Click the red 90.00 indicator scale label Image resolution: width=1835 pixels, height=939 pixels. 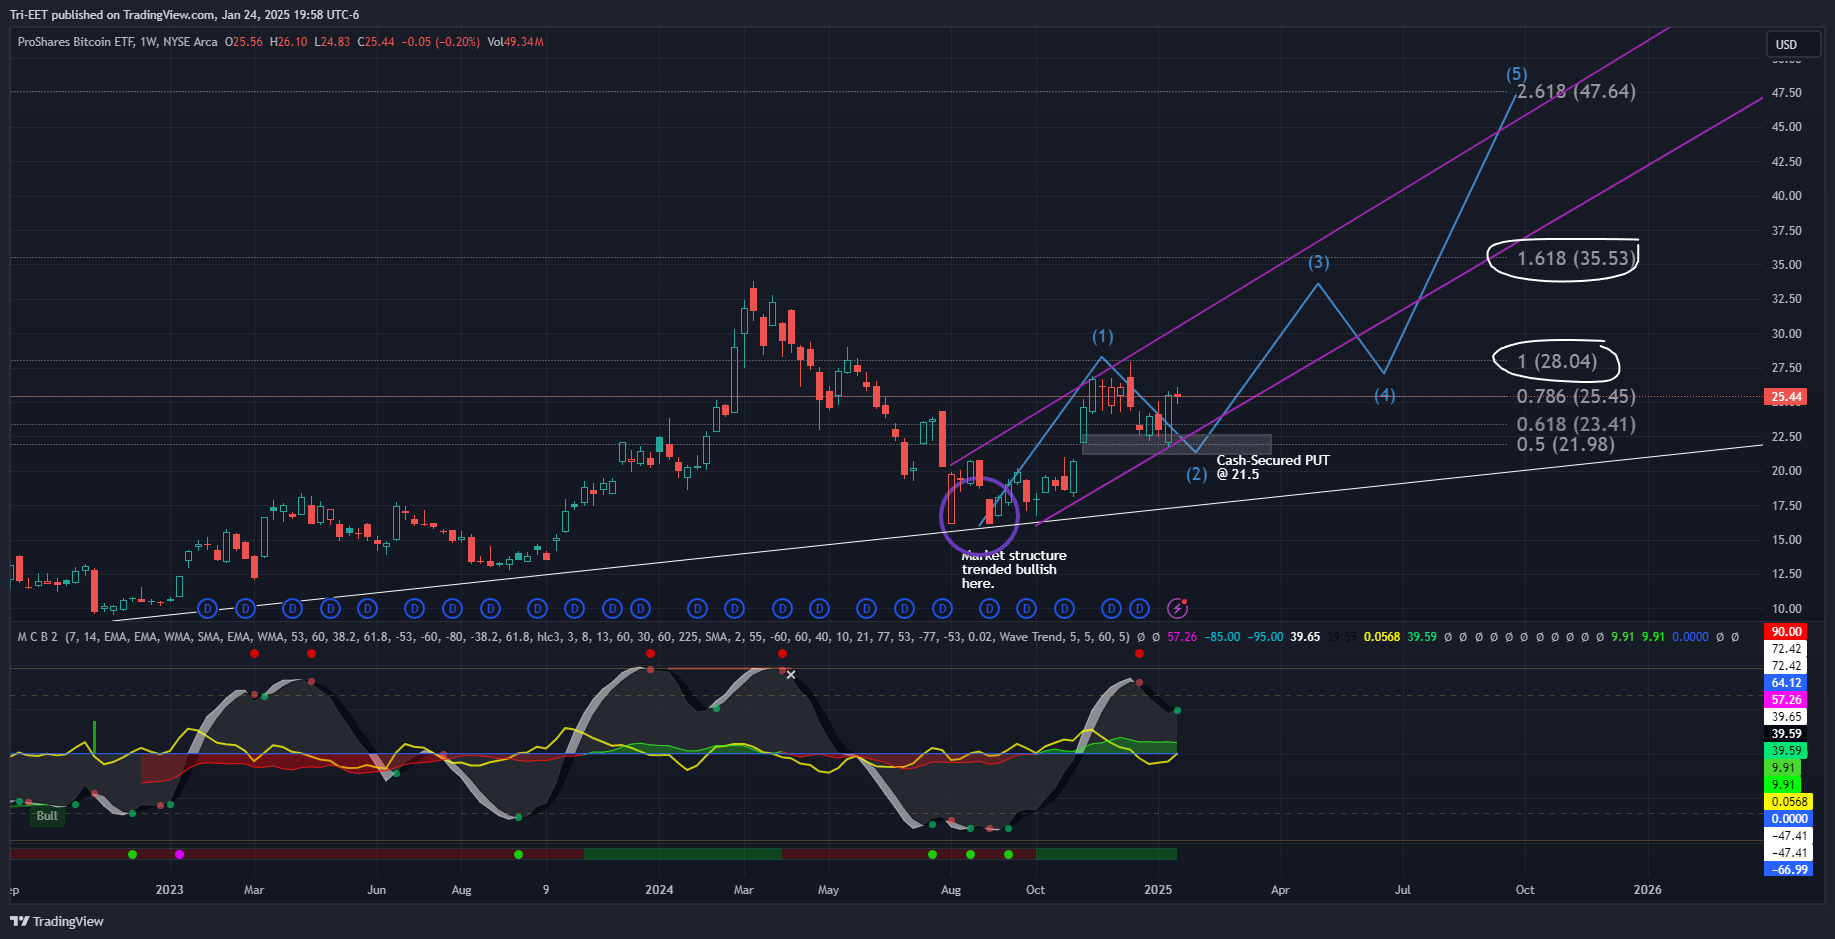tap(1787, 632)
